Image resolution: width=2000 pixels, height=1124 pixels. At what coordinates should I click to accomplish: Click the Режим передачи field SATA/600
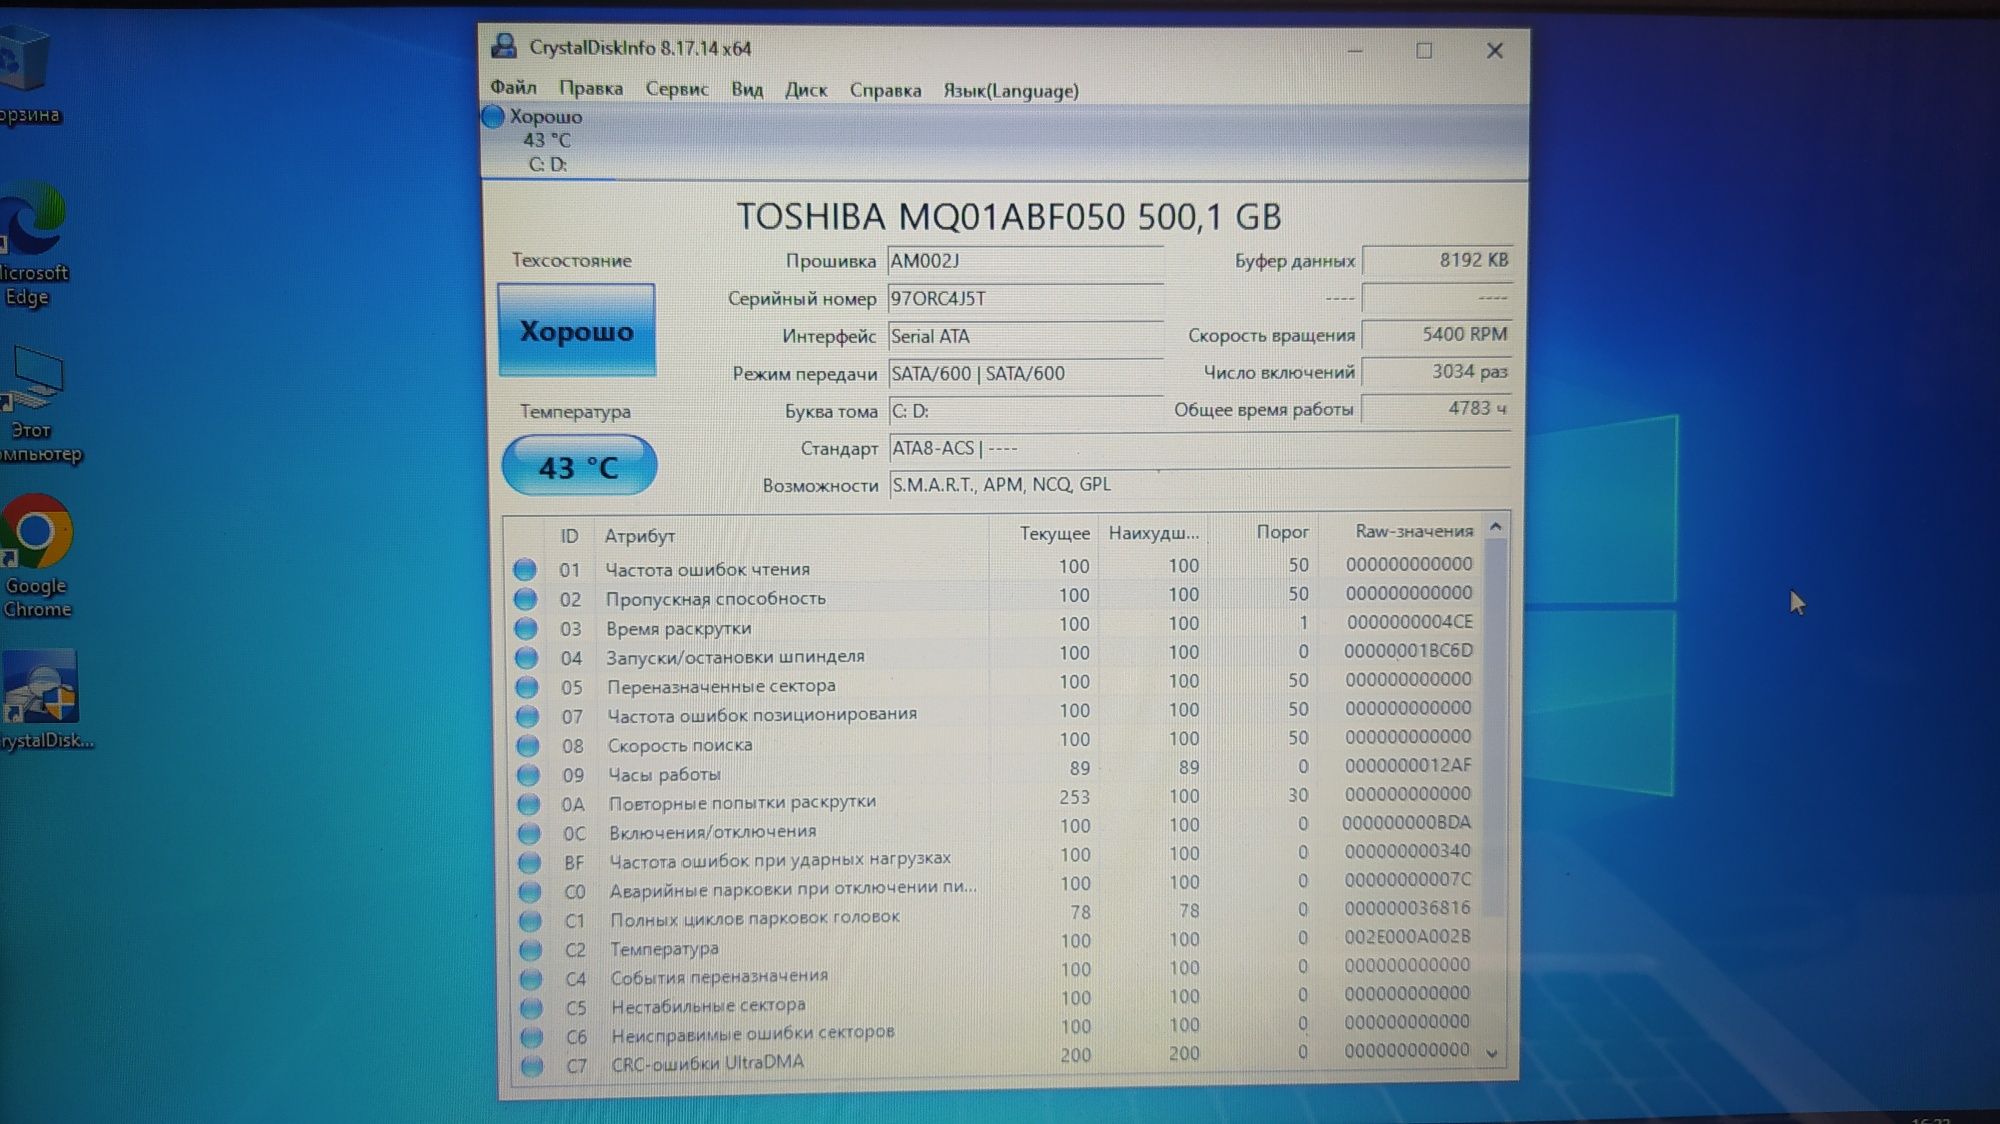click(1025, 373)
